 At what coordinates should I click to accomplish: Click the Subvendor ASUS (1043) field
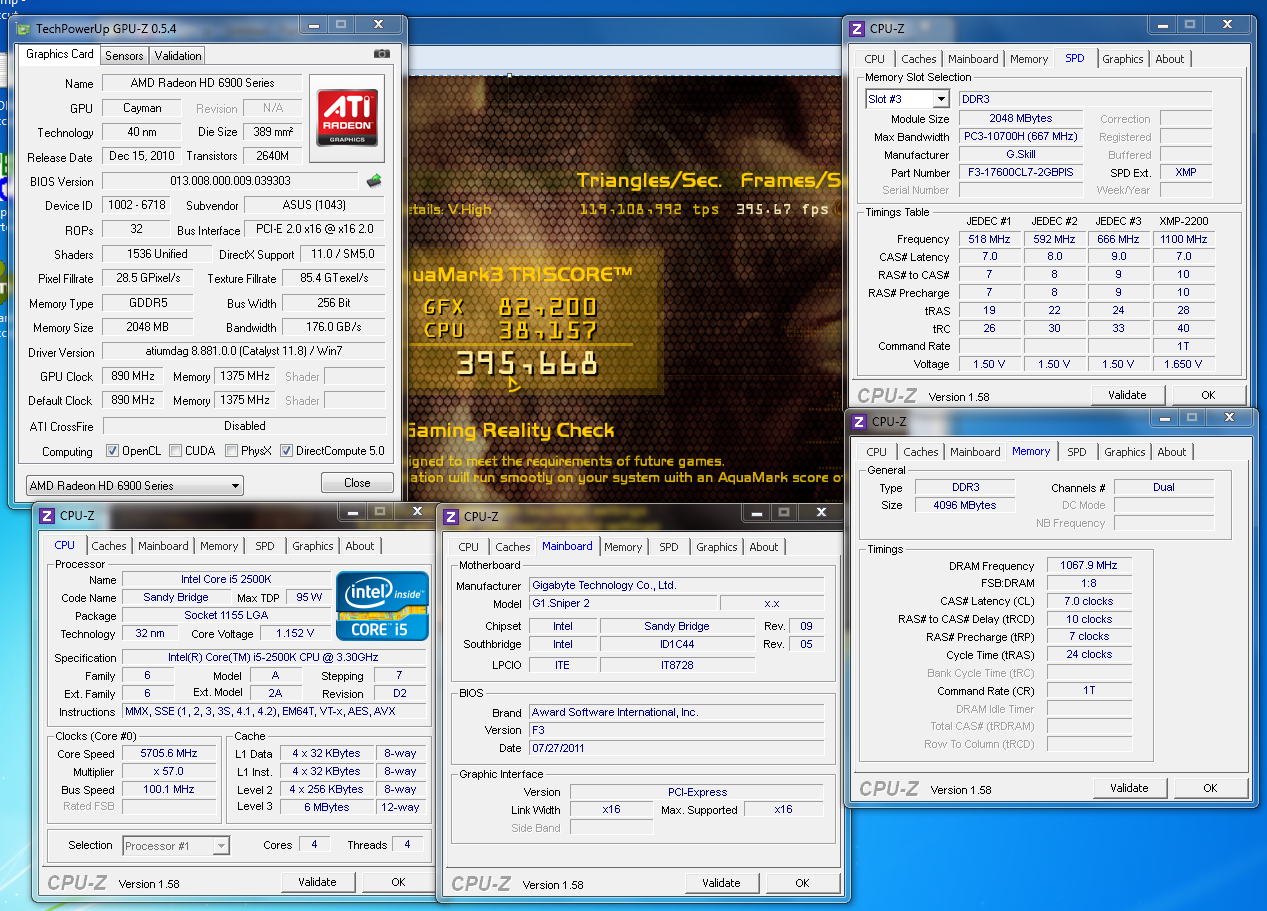point(315,205)
